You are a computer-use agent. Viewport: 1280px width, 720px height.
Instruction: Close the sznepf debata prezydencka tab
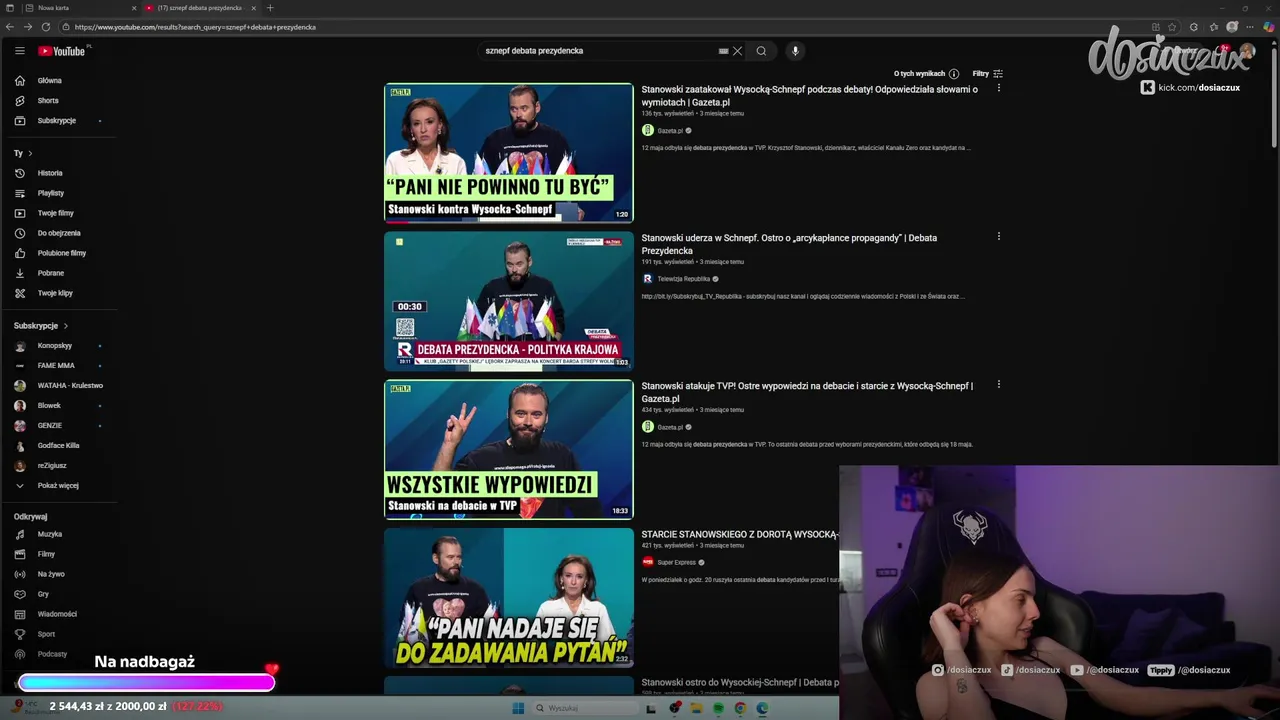(253, 8)
